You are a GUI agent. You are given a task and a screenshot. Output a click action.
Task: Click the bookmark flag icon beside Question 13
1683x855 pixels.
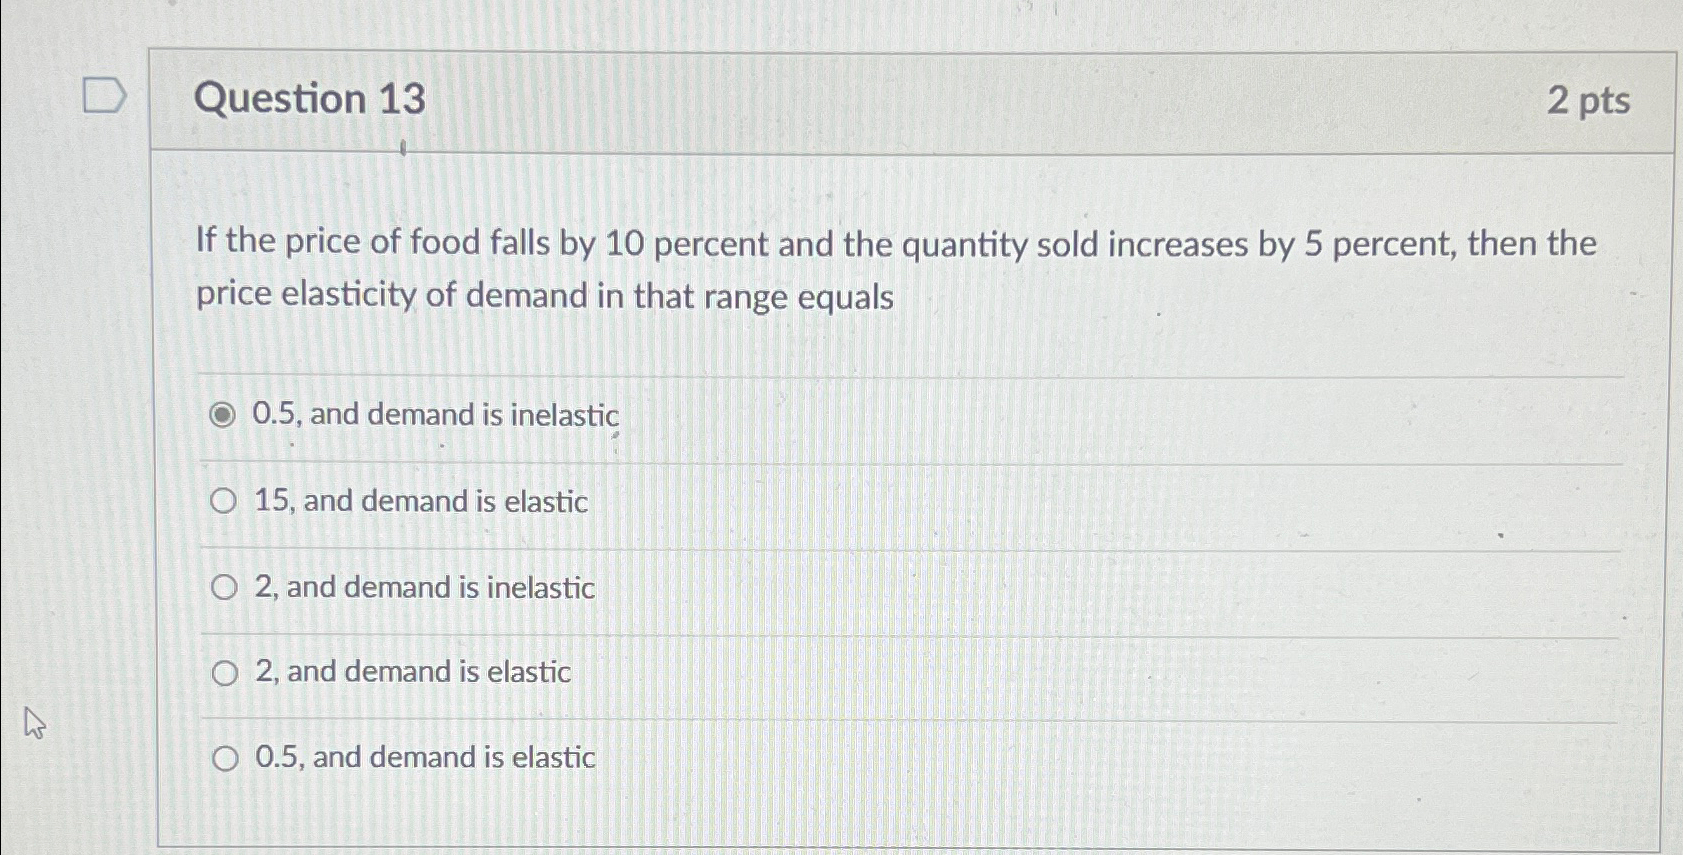[103, 96]
